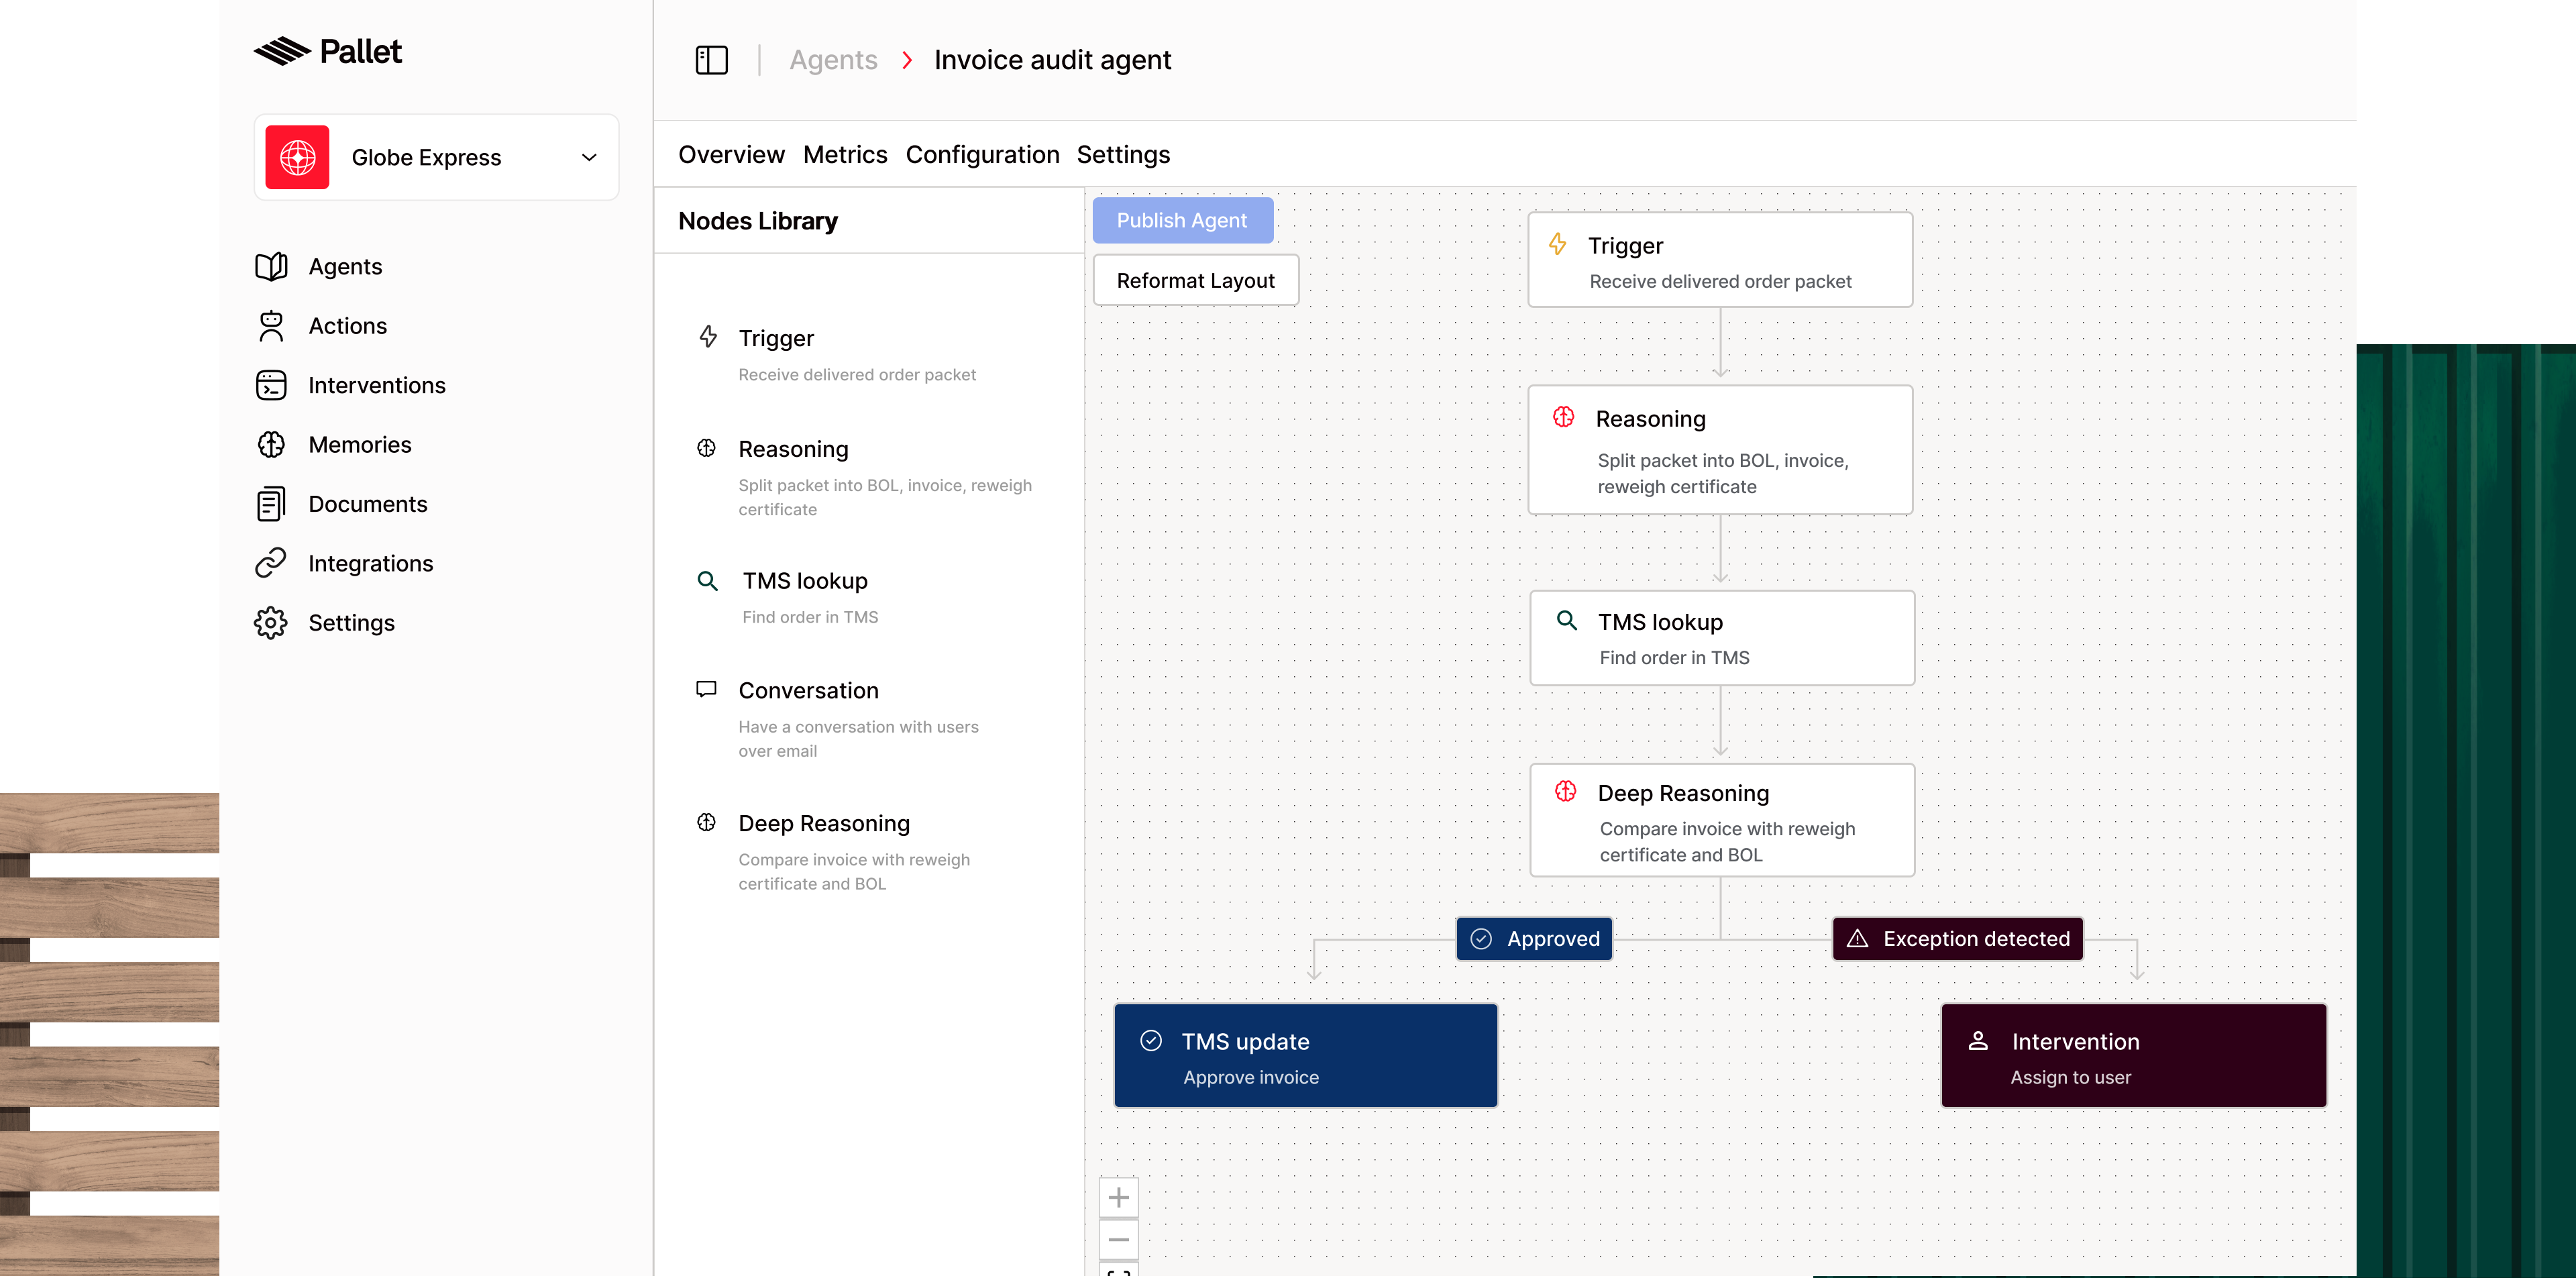Click the Documents page icon
This screenshot has width=2576, height=1280.
click(271, 504)
